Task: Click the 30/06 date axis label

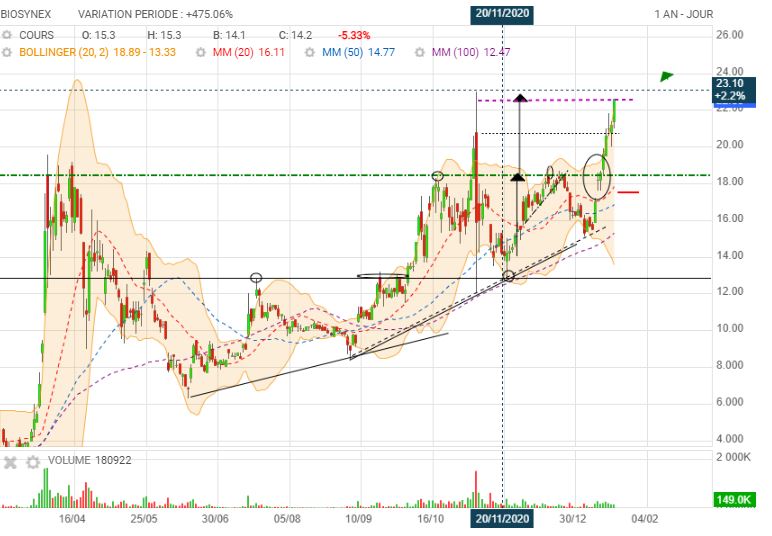Action: (x=215, y=519)
